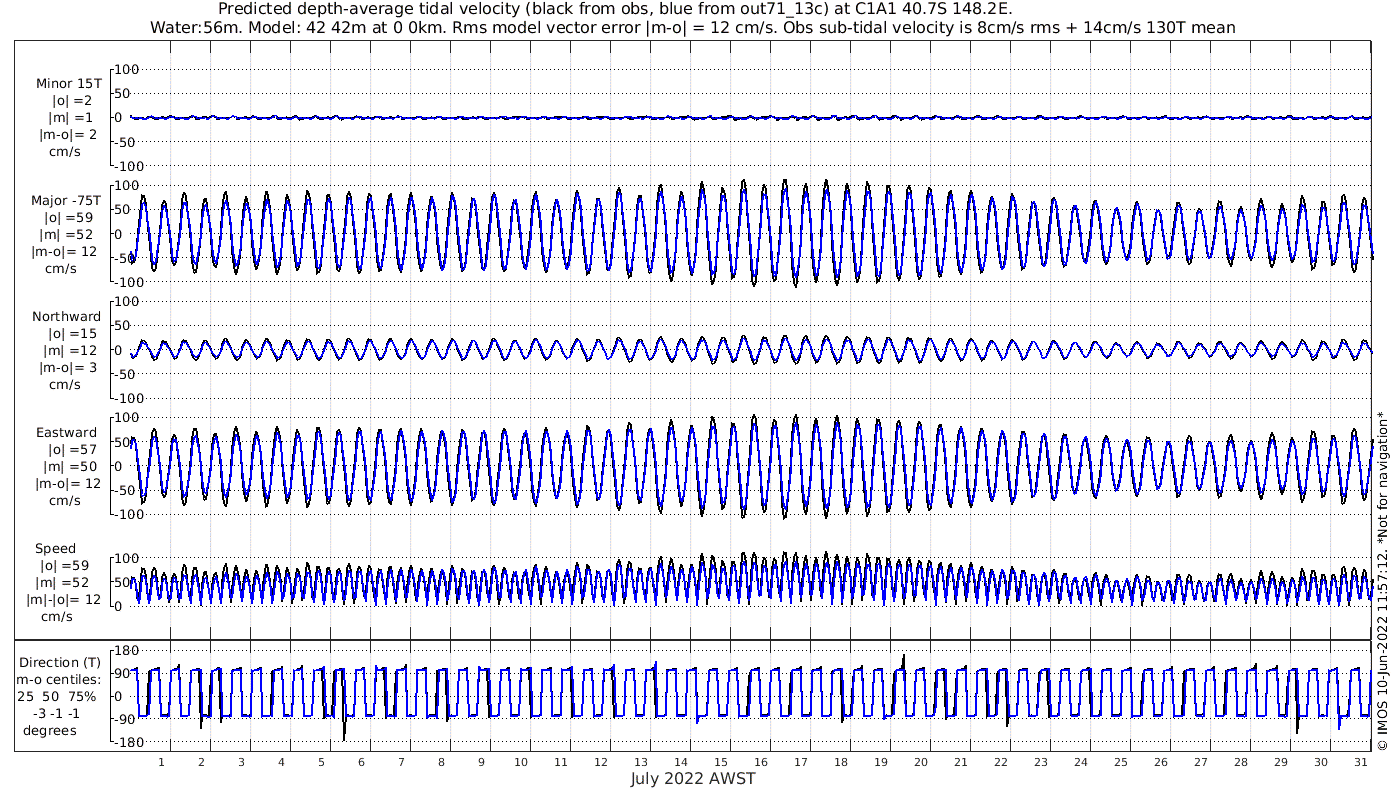Click the '25 50 75%' centiles text

(62, 695)
